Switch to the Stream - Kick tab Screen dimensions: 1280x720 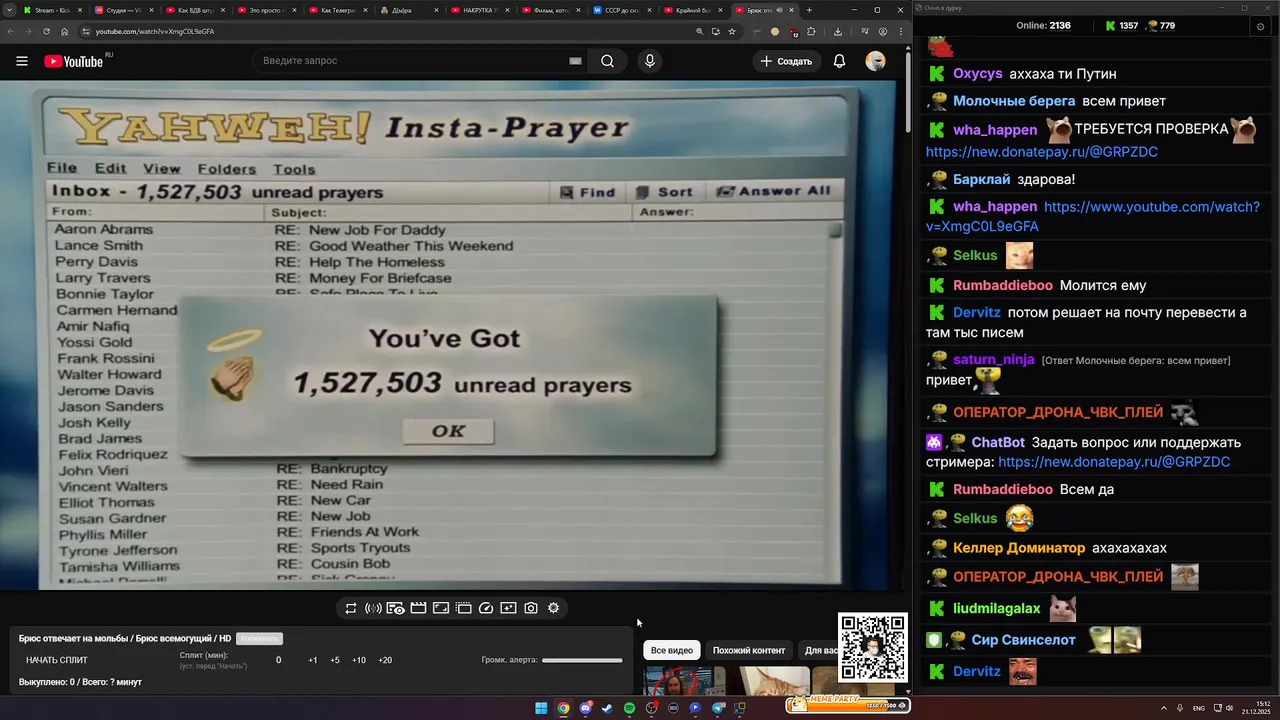(51, 10)
